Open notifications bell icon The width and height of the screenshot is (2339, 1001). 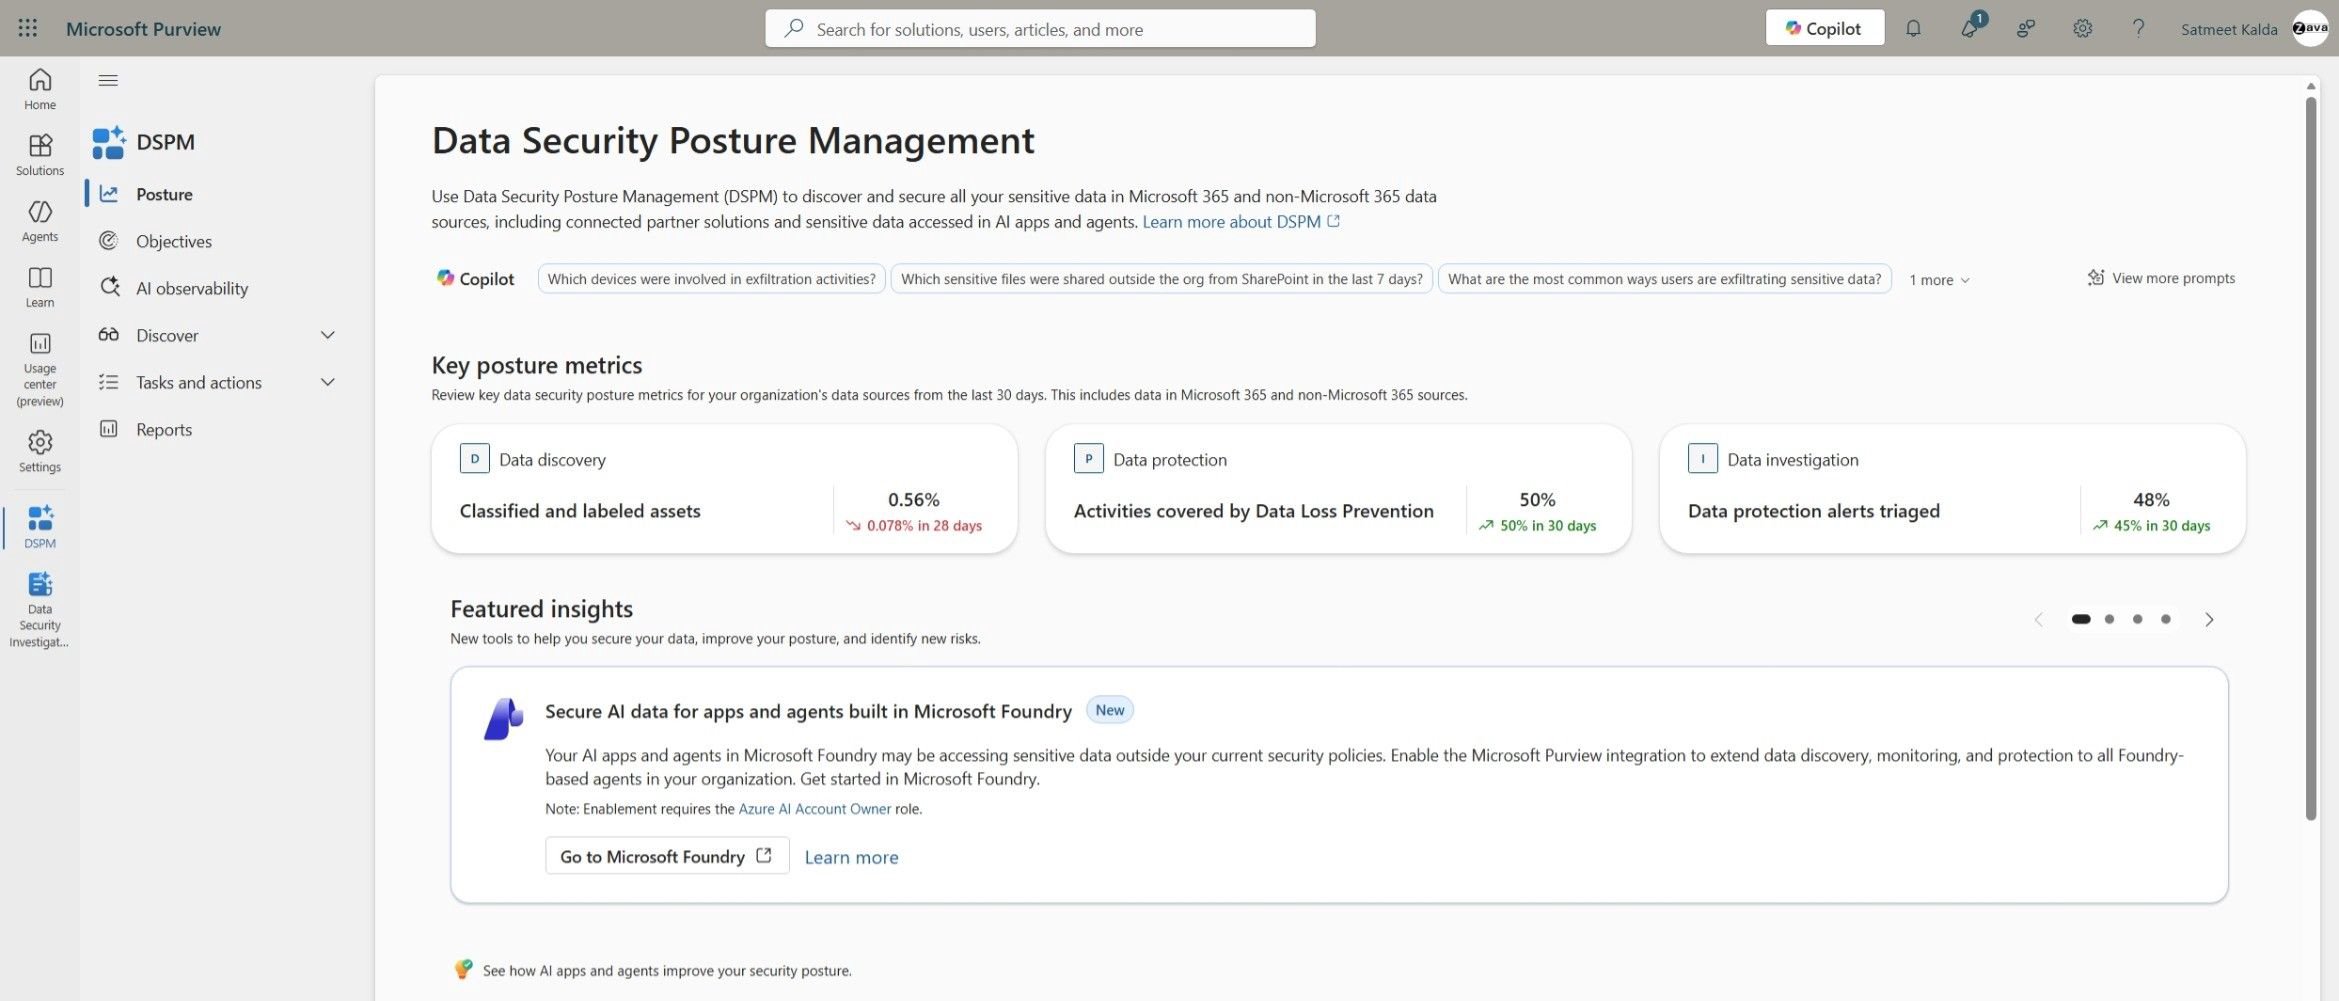point(1913,28)
